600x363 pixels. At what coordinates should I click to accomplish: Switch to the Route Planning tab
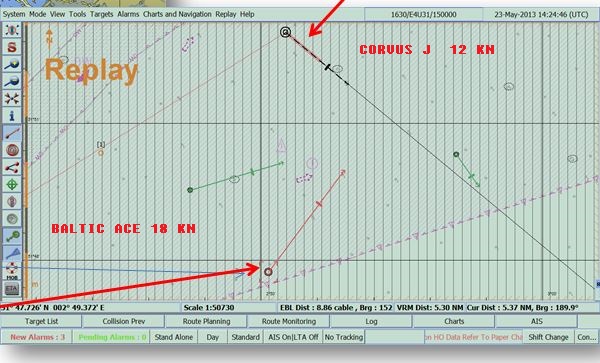point(206,321)
